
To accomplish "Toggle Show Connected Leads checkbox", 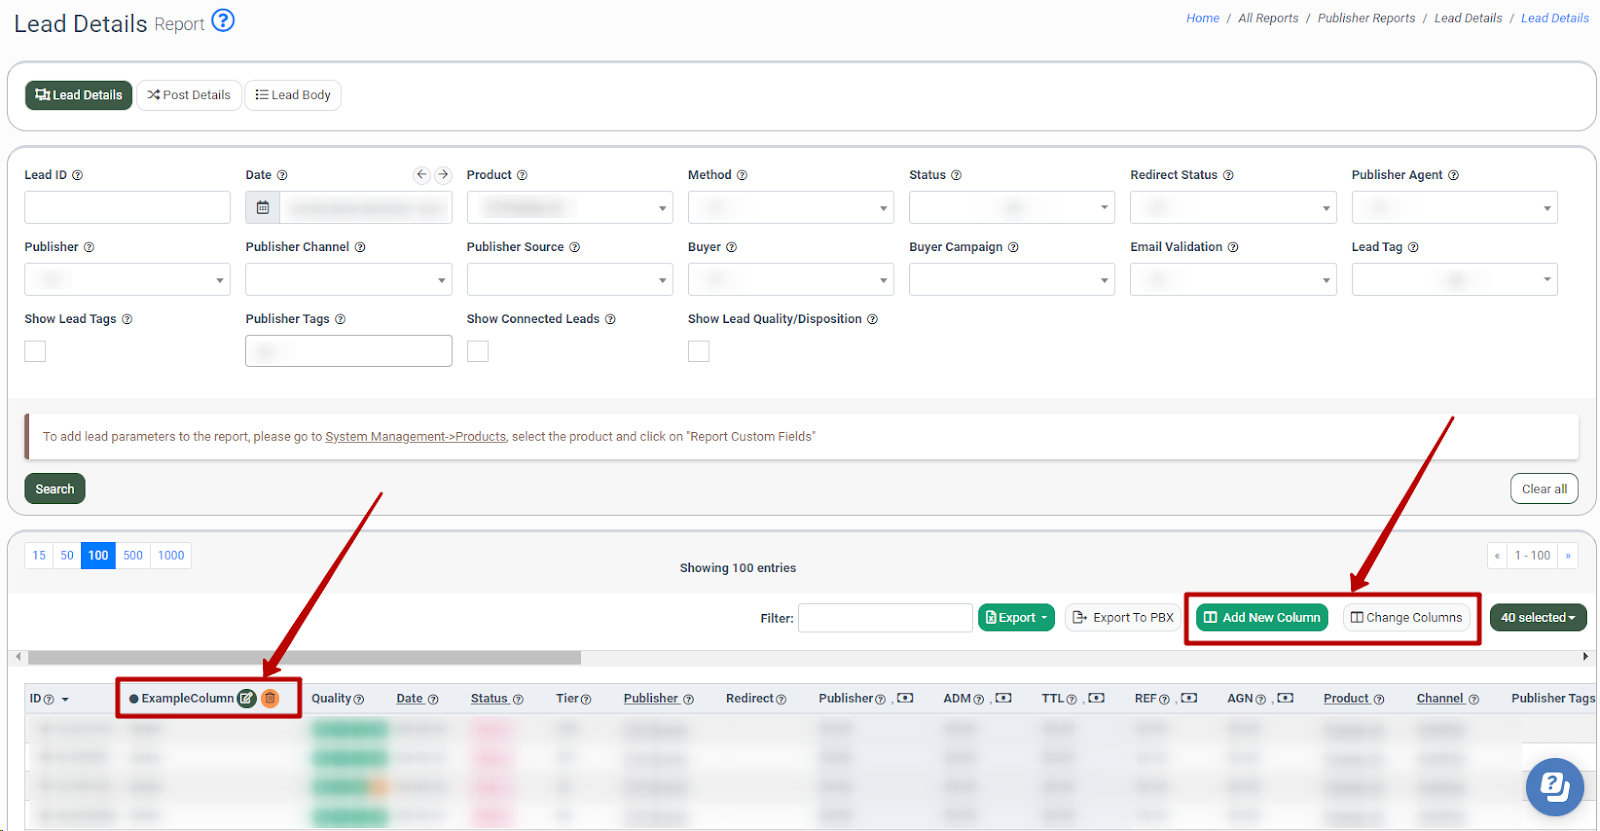I will click(478, 351).
